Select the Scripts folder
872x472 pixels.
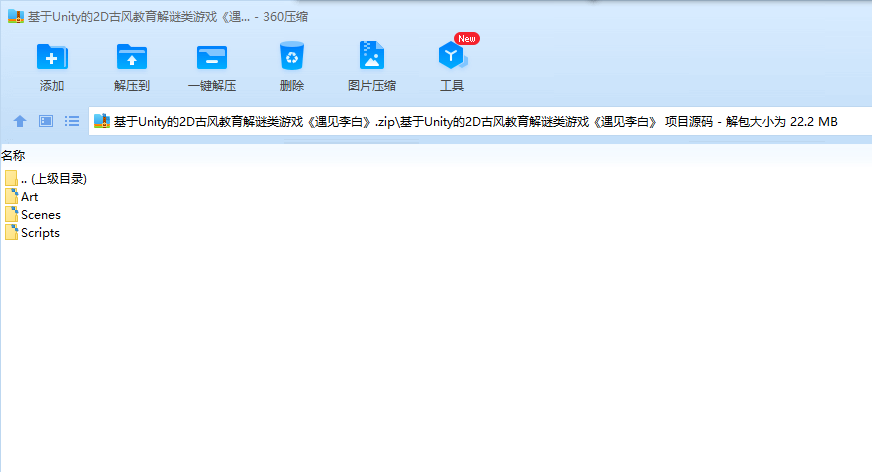[x=32, y=233]
